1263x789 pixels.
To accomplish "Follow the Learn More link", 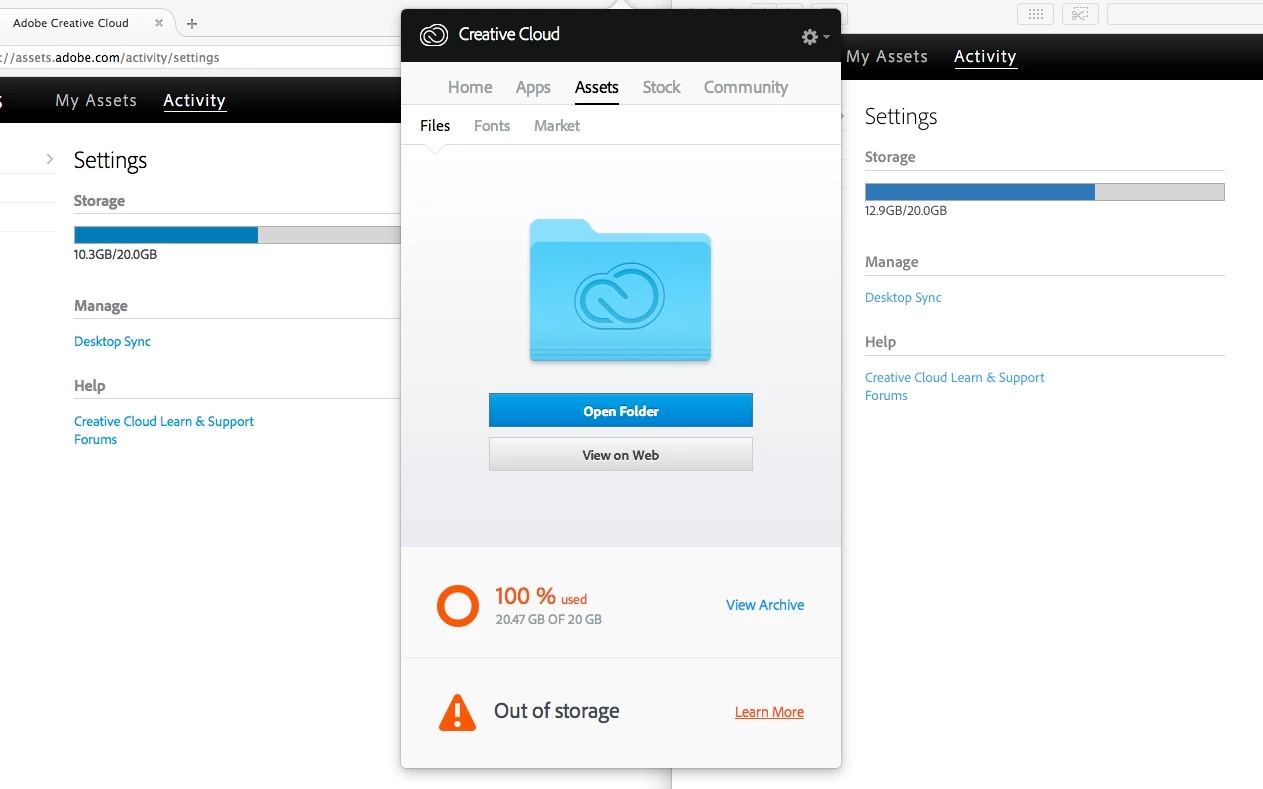I will coord(769,712).
